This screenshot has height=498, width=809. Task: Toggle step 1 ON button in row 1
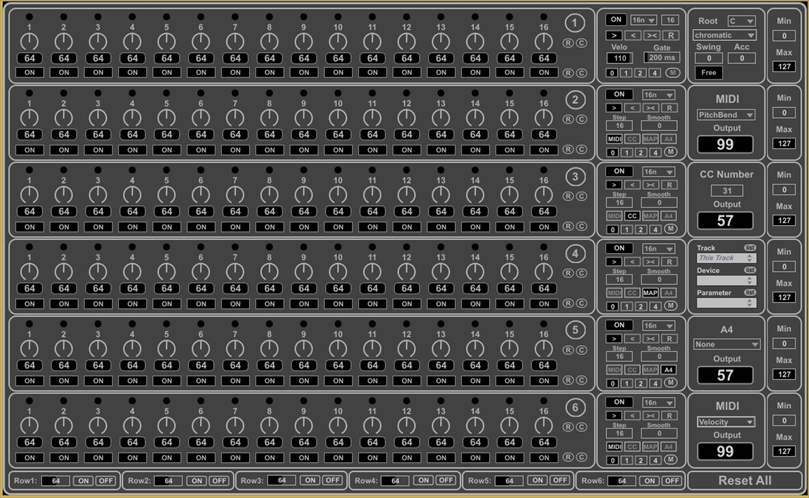coord(30,72)
